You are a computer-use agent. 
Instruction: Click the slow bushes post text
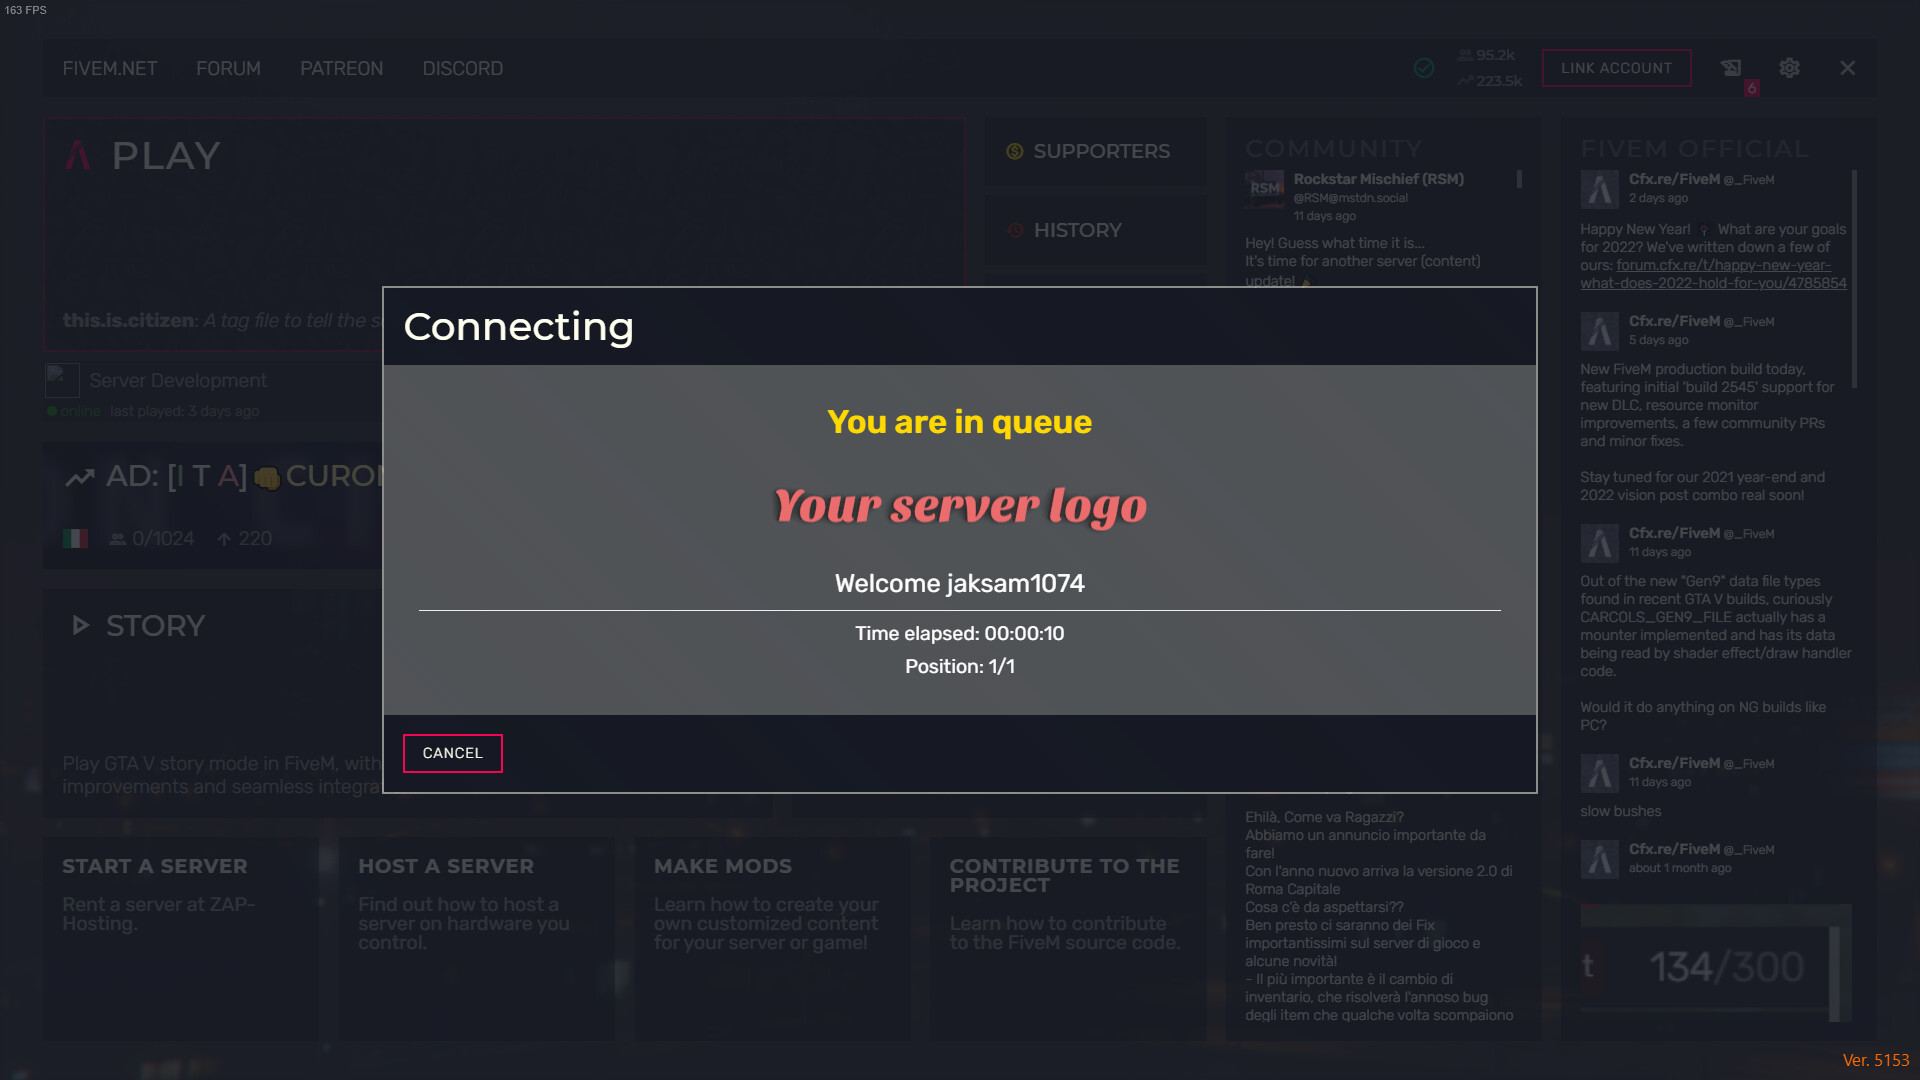1620,811
